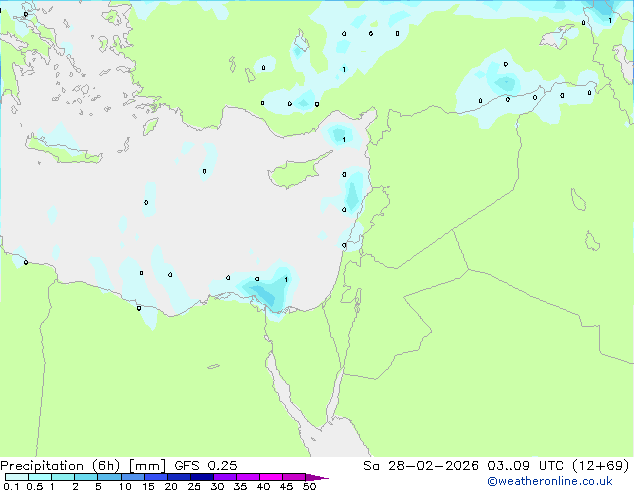
Task: Click the legend arrow beyond 50 mm
Action: (317, 477)
